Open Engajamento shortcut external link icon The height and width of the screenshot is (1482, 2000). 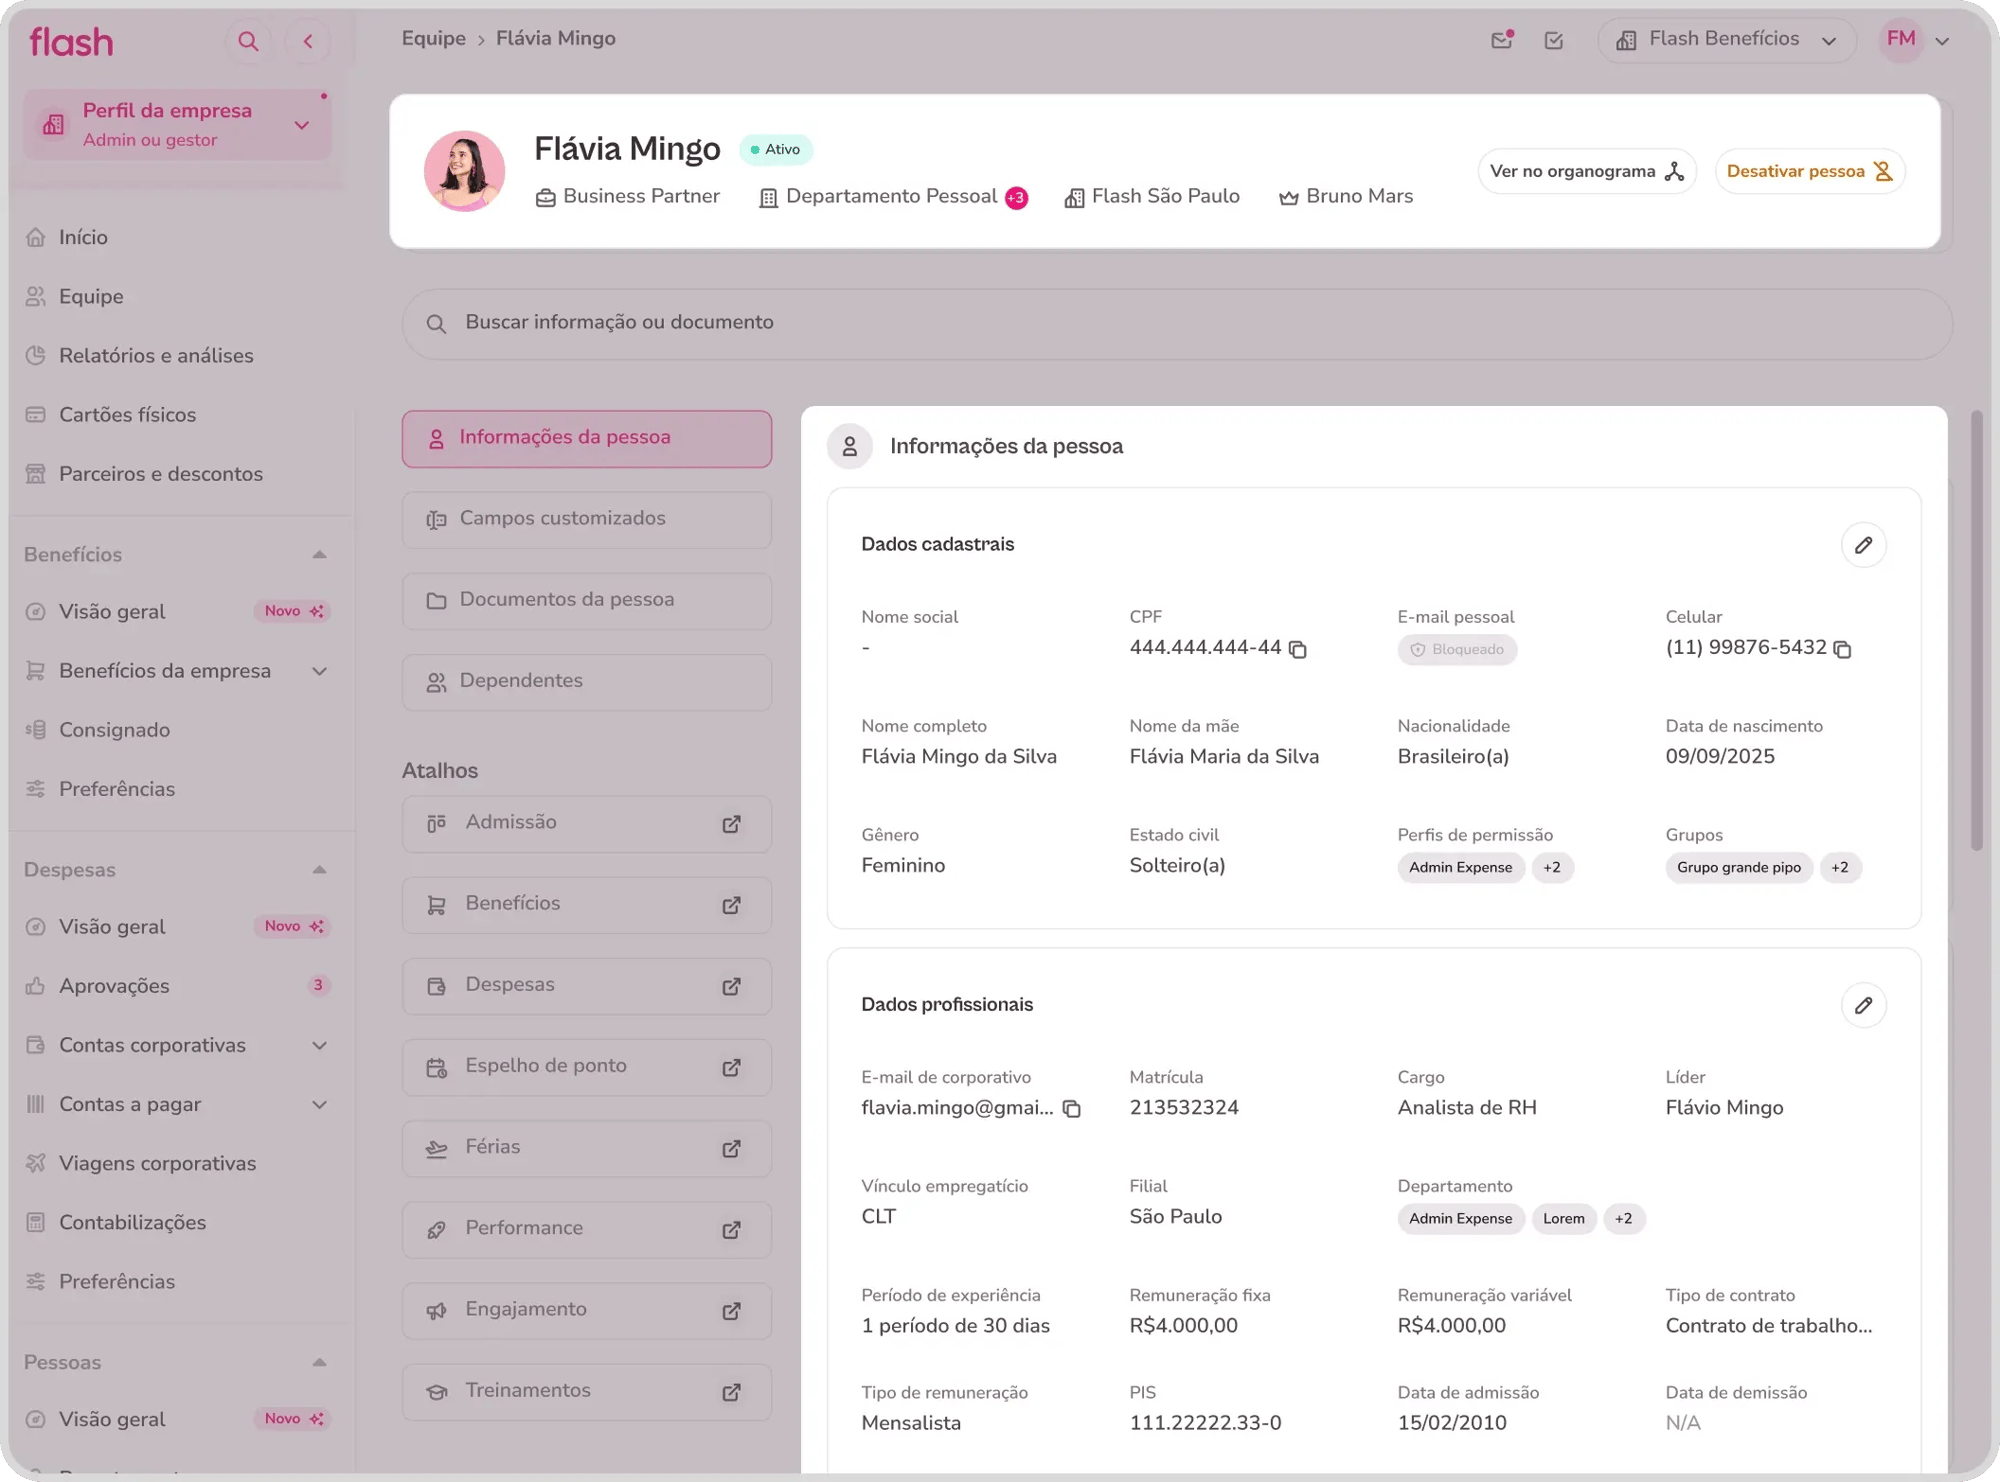(732, 1310)
